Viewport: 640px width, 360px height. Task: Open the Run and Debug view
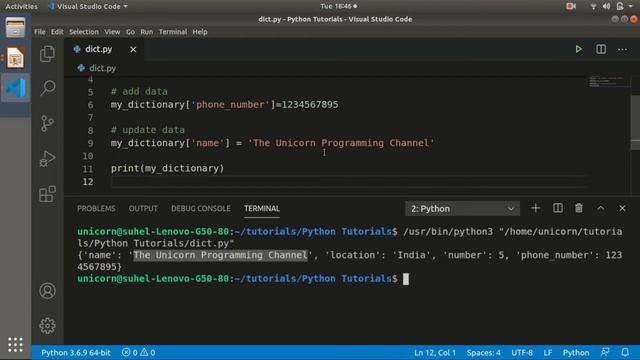(x=47, y=159)
